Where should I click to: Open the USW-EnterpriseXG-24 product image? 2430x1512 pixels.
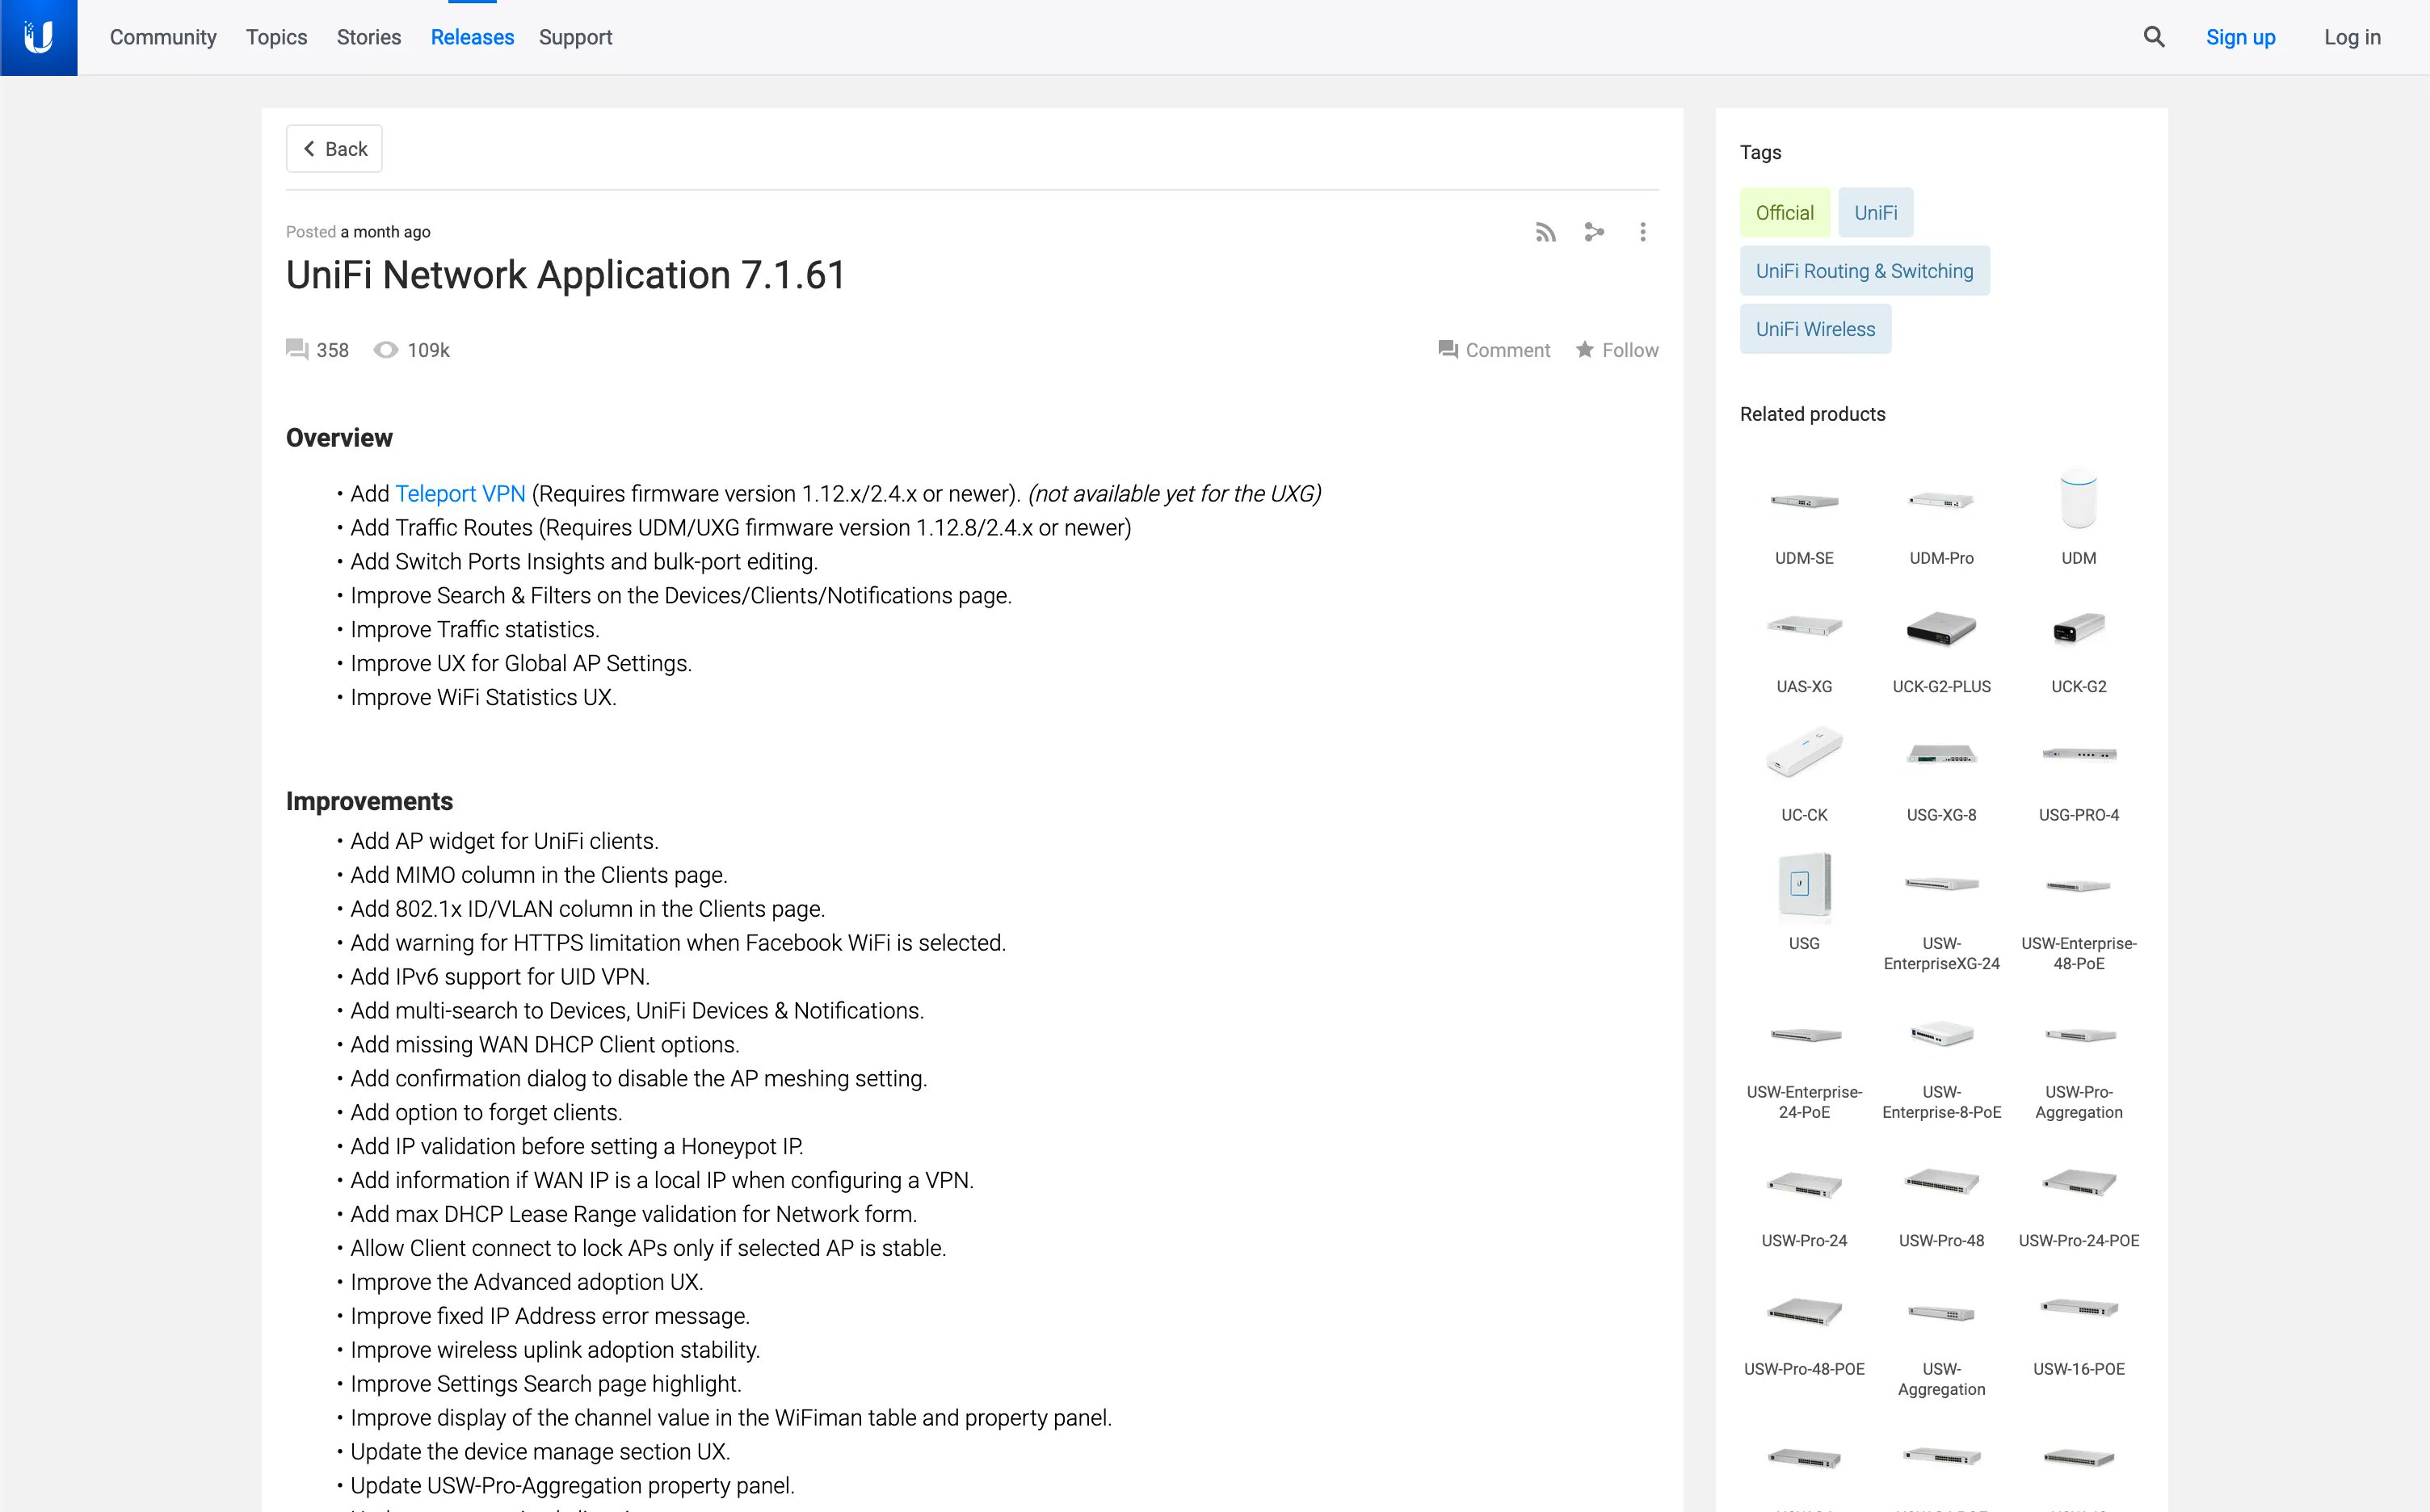(x=1941, y=884)
